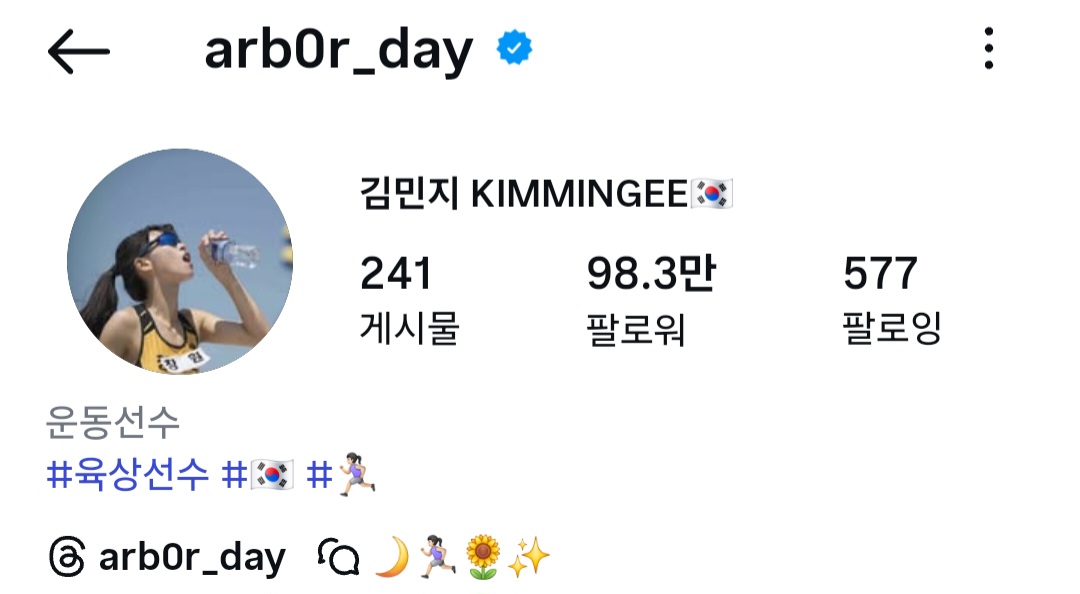Open the arb0r_day Threads profile link
The width and height of the screenshot is (1080, 594).
[x=192, y=557]
